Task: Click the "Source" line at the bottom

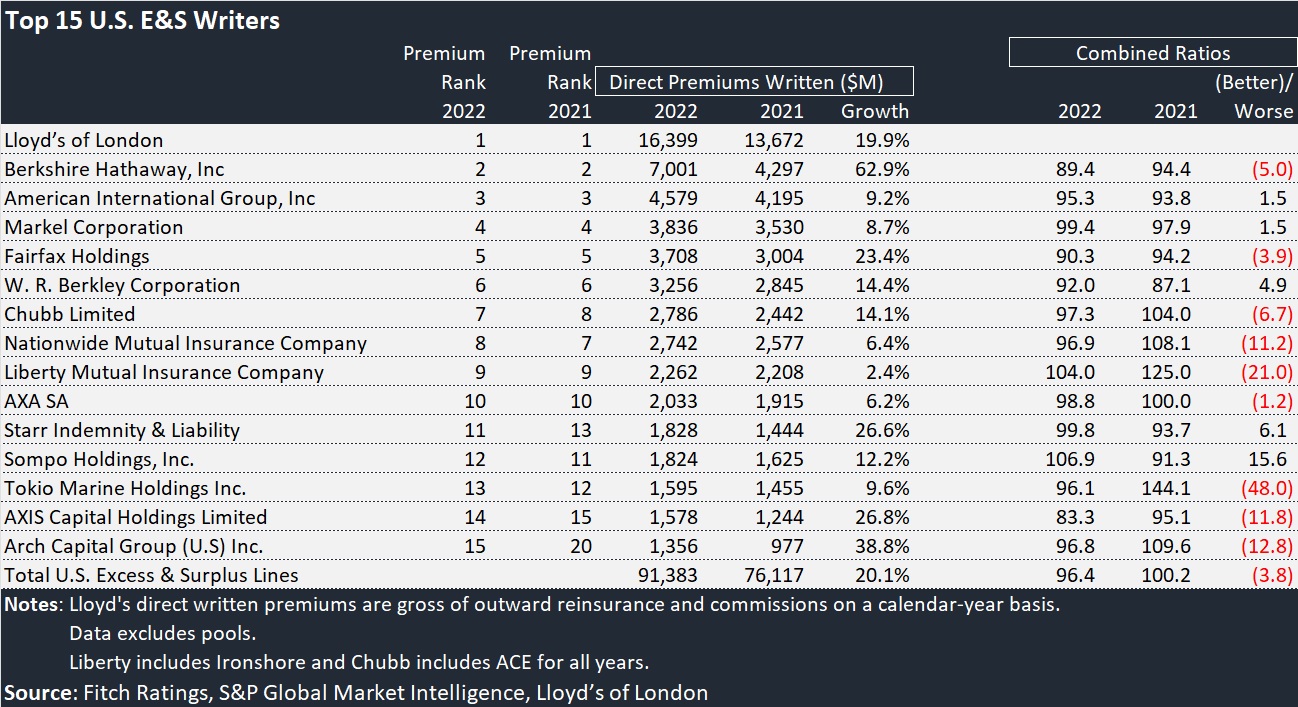Action: click(355, 692)
